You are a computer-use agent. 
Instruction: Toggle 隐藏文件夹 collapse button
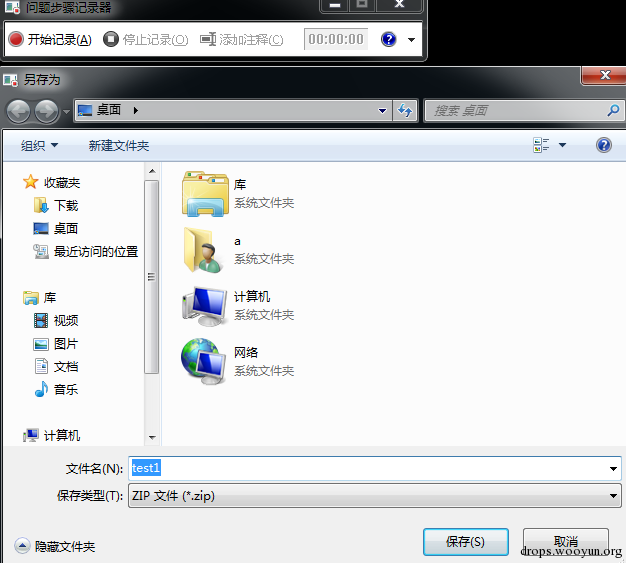coord(22,545)
